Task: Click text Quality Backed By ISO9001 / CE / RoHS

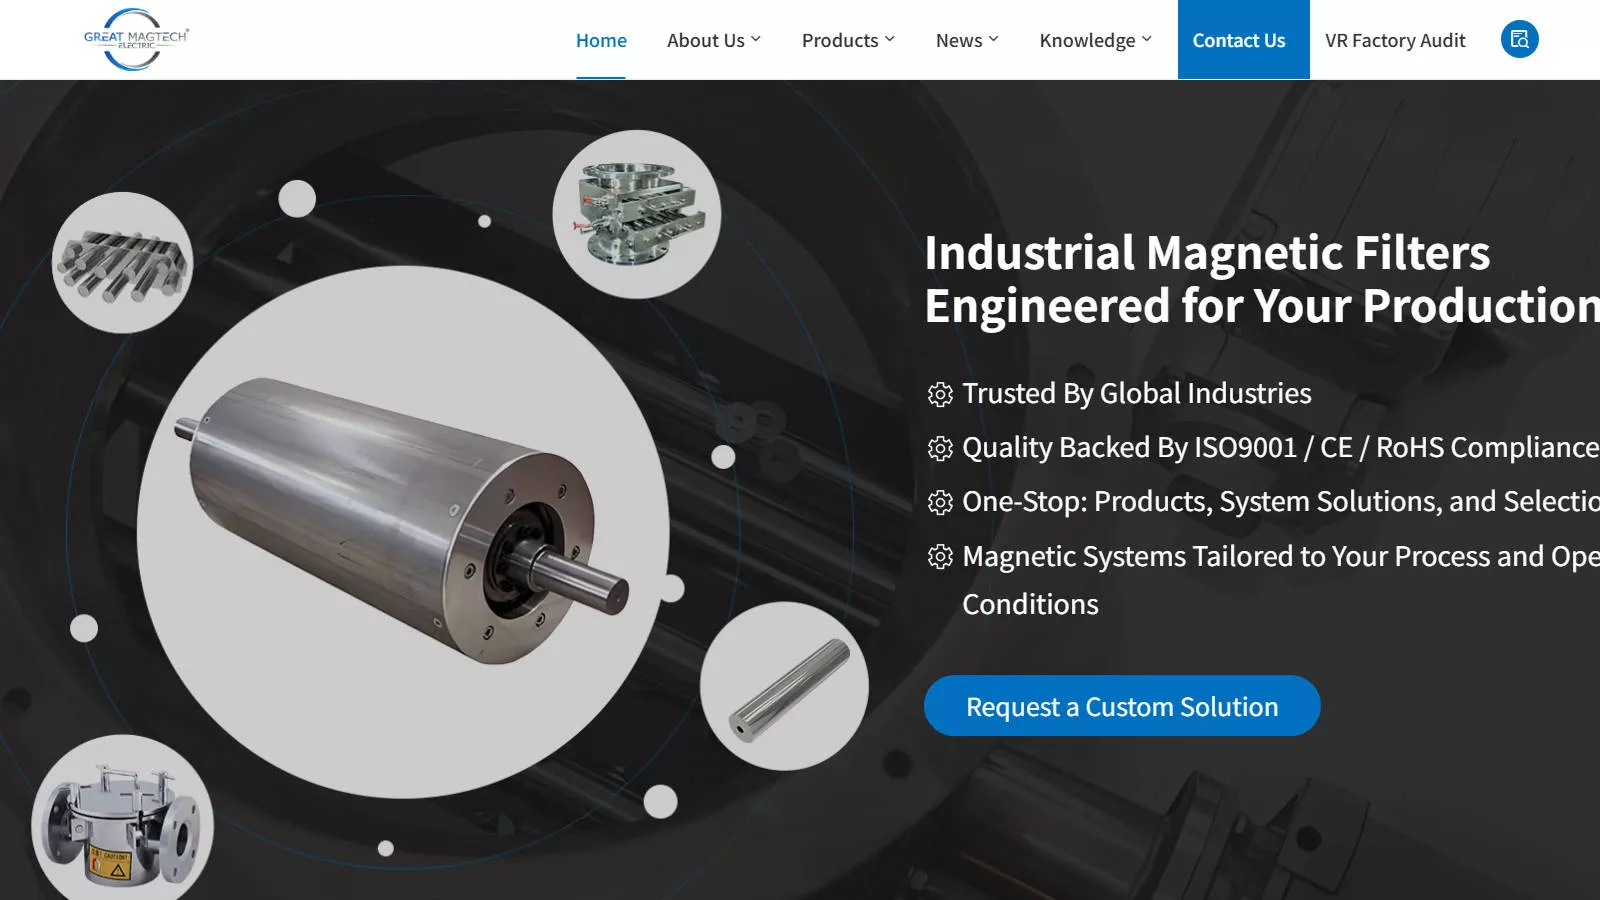Action: click(x=1281, y=448)
